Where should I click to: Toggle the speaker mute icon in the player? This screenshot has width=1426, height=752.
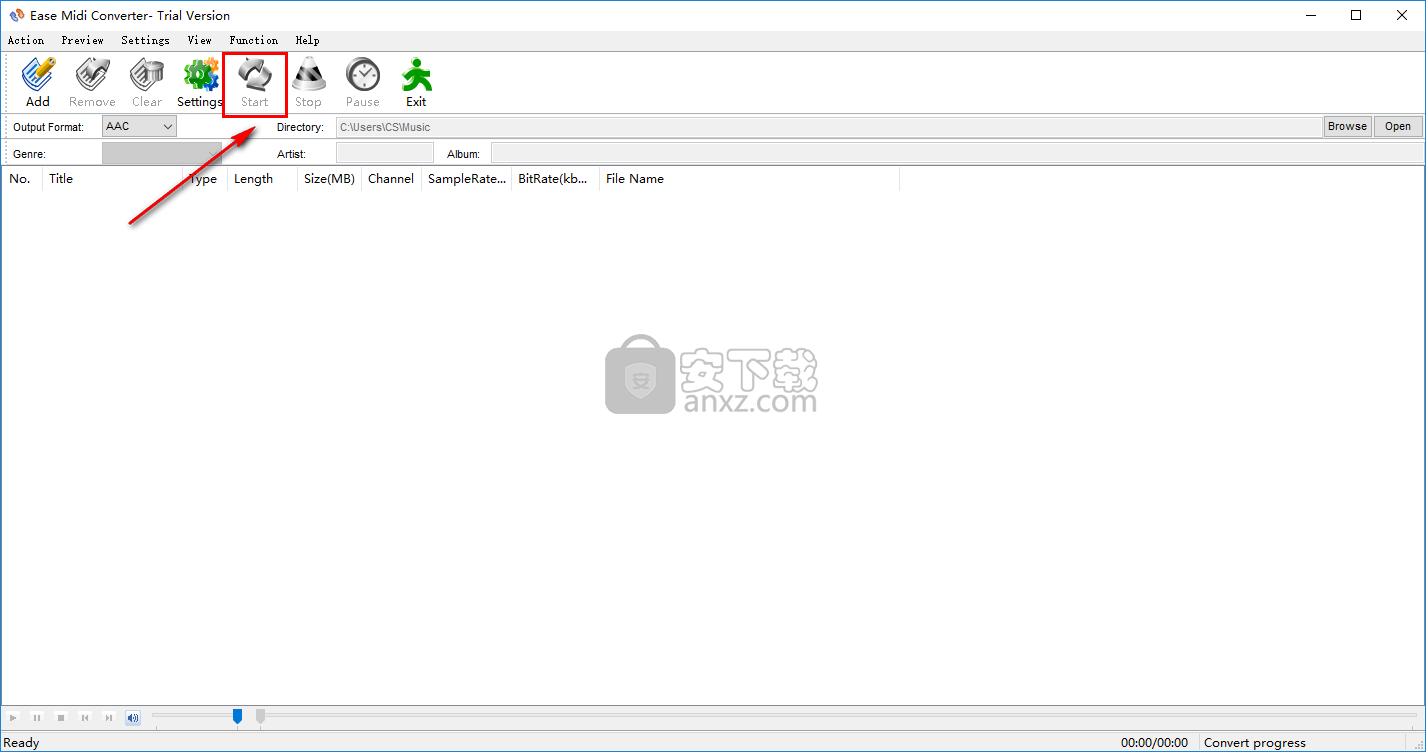pyautogui.click(x=133, y=717)
